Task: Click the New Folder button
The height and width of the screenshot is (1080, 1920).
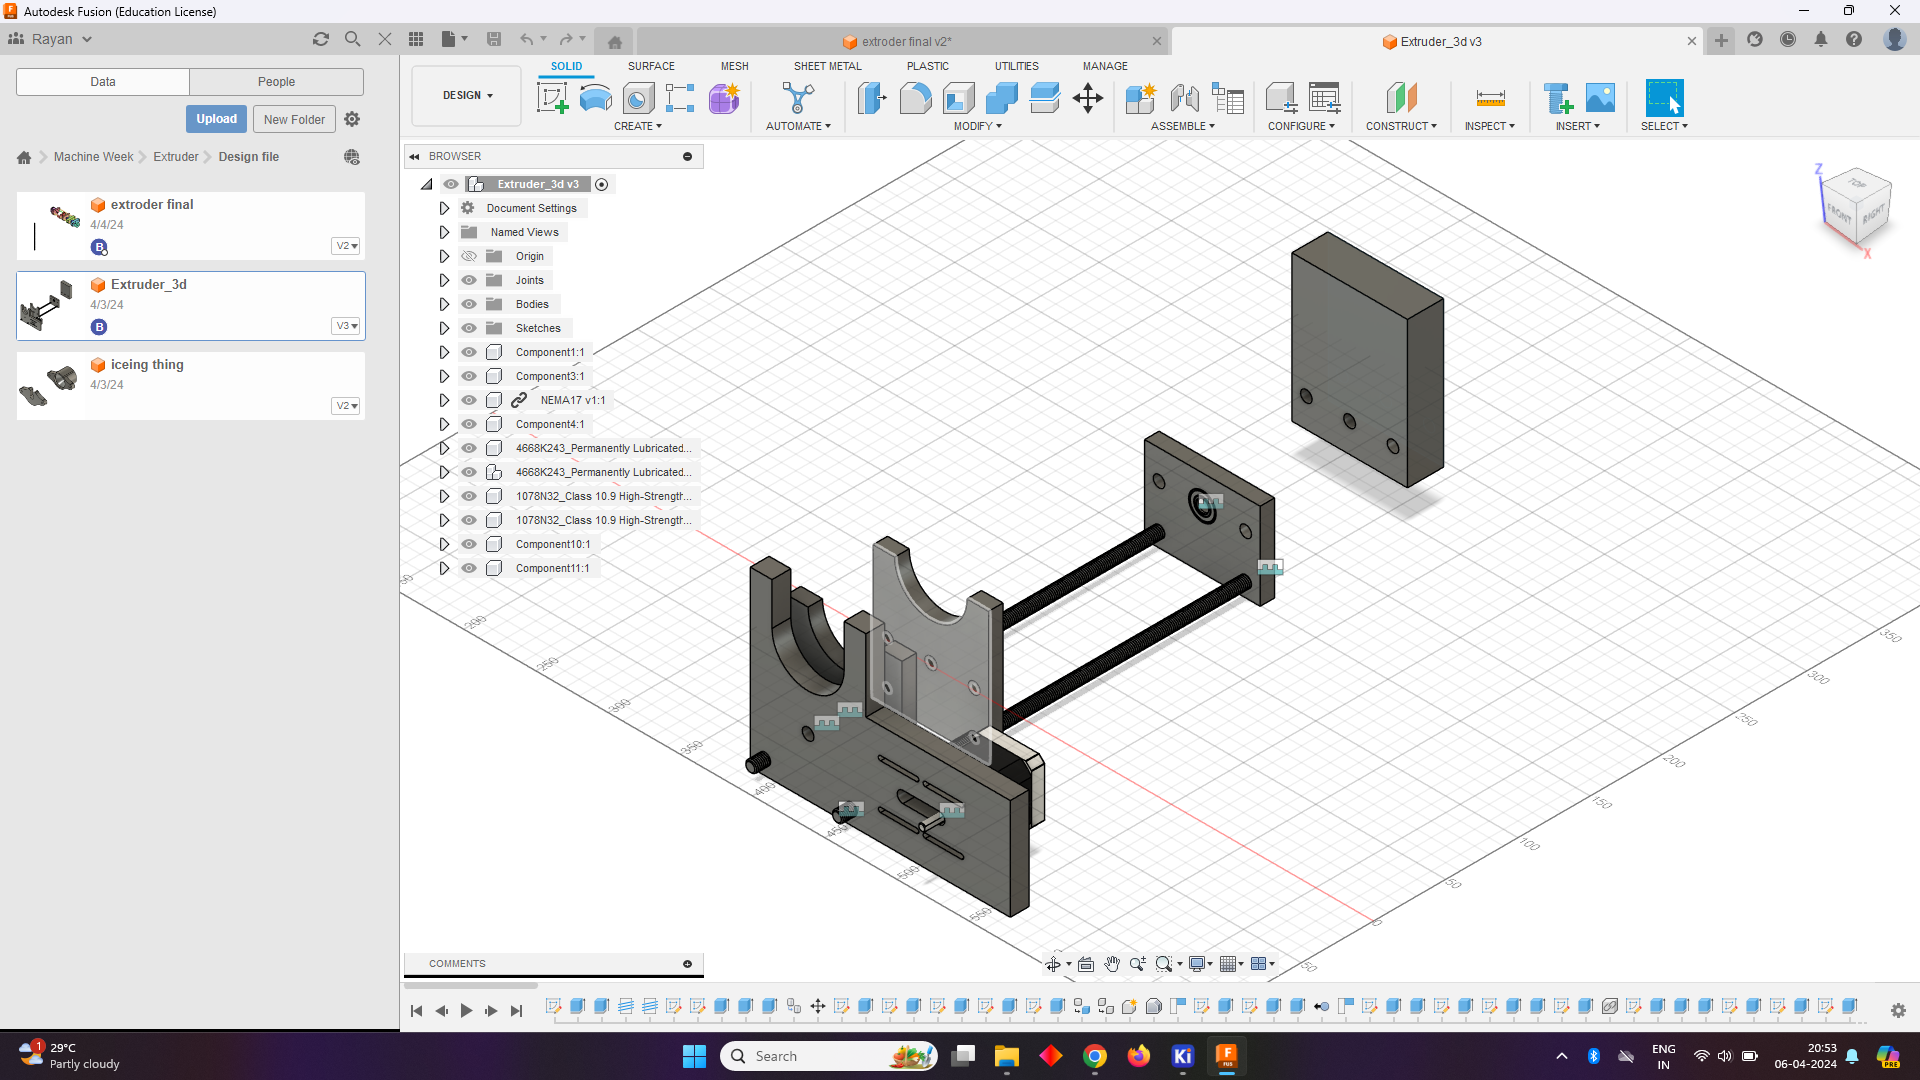Action: click(294, 119)
